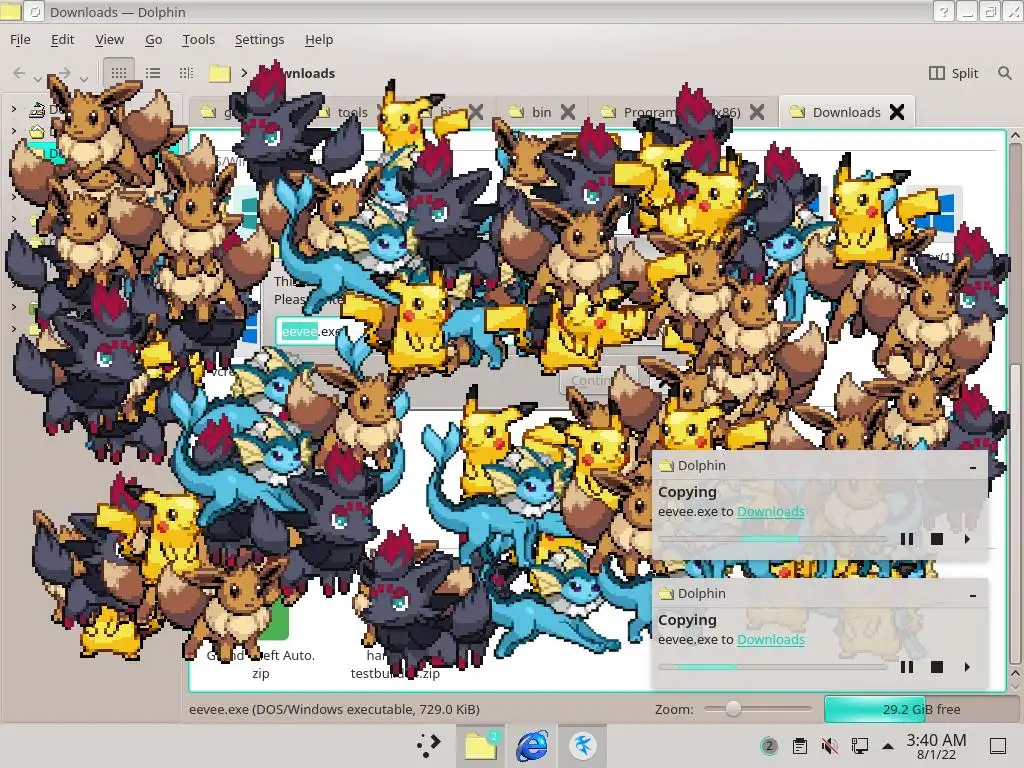The width and height of the screenshot is (1024, 768).
Task: Open forward history dropdown arrow
Action: (x=84, y=78)
